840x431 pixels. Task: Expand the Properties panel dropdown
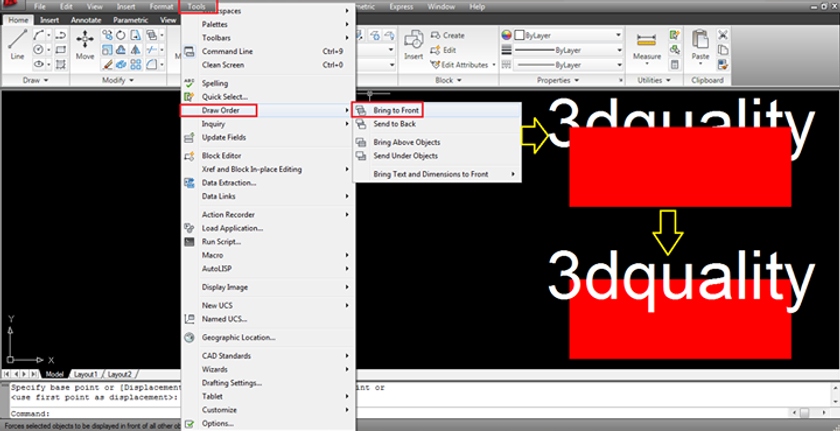[x=558, y=80]
